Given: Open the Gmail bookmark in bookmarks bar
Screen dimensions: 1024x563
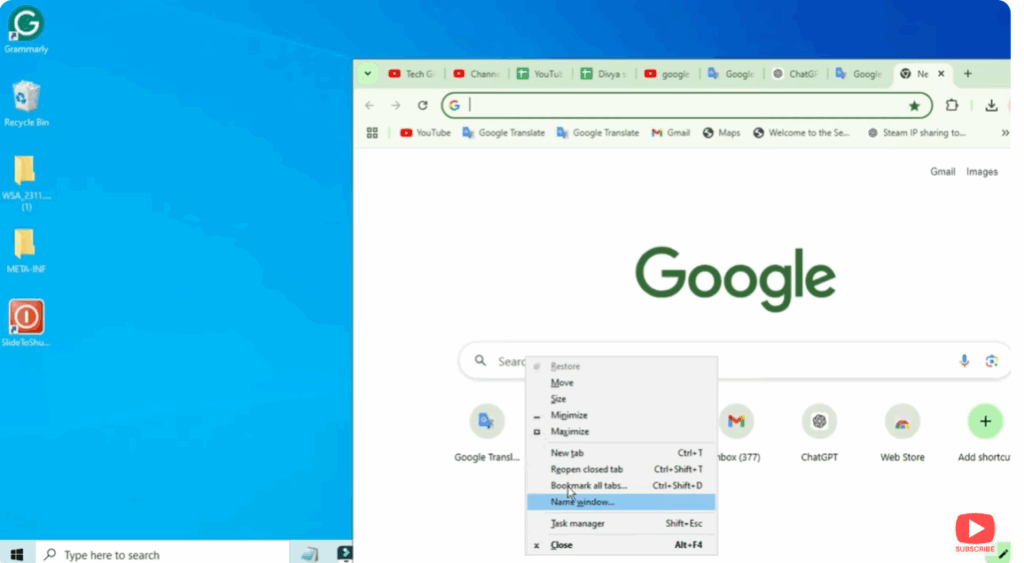Looking at the screenshot, I should 671,133.
